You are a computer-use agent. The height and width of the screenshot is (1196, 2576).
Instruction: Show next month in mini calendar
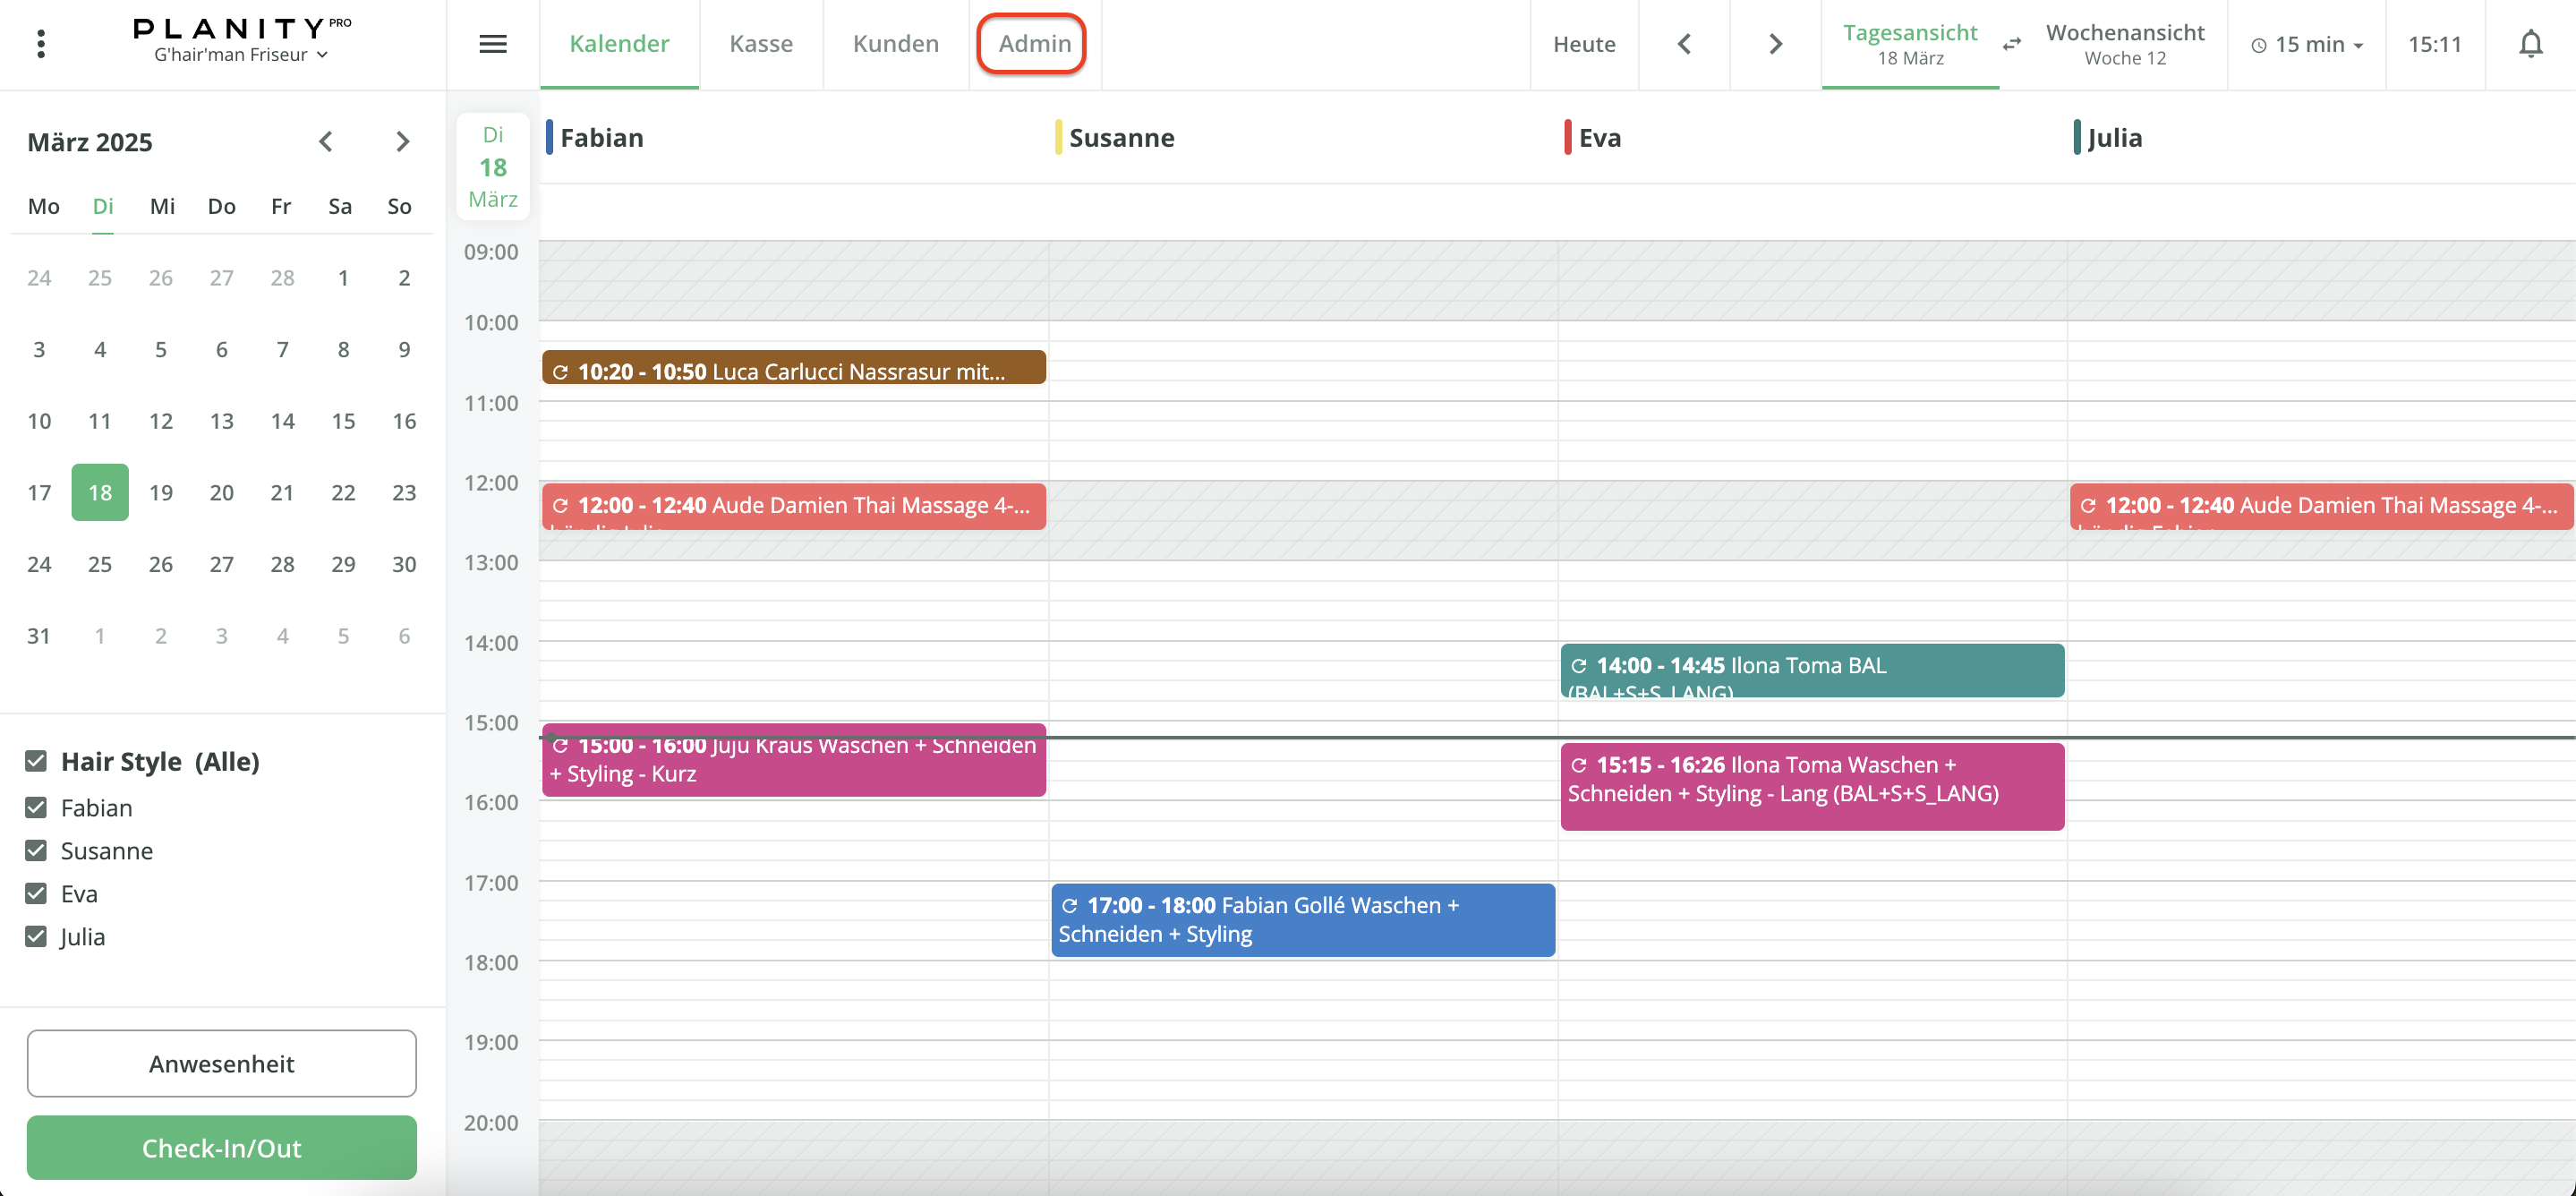[x=402, y=142]
